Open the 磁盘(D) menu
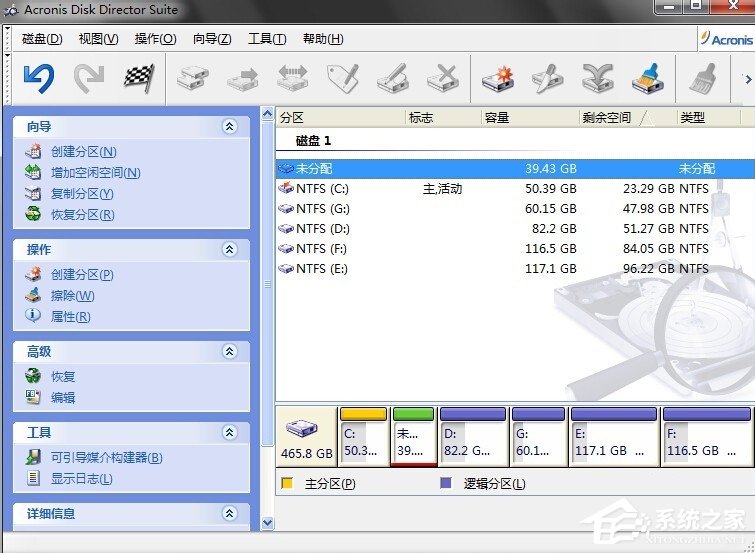 [x=42, y=39]
